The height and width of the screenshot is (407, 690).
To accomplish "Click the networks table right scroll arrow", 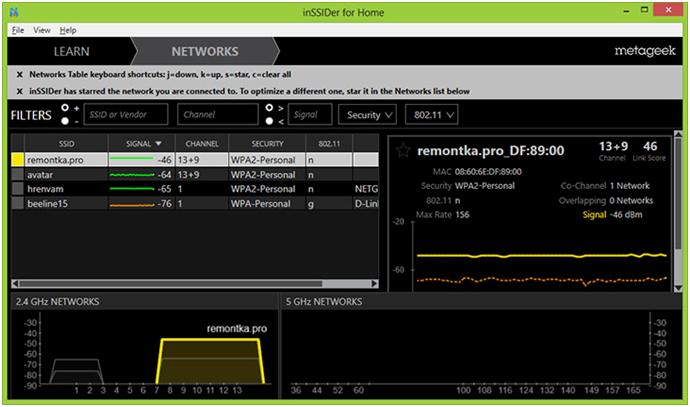I will [x=374, y=284].
